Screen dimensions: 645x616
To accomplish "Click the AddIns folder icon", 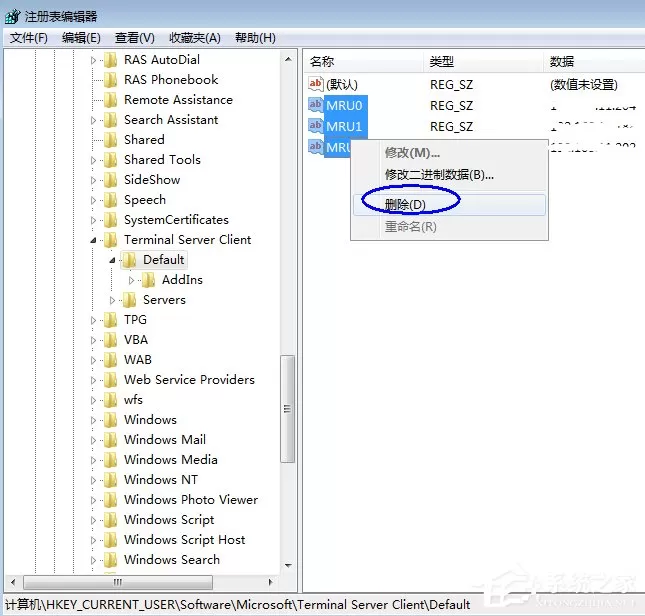I will click(148, 280).
